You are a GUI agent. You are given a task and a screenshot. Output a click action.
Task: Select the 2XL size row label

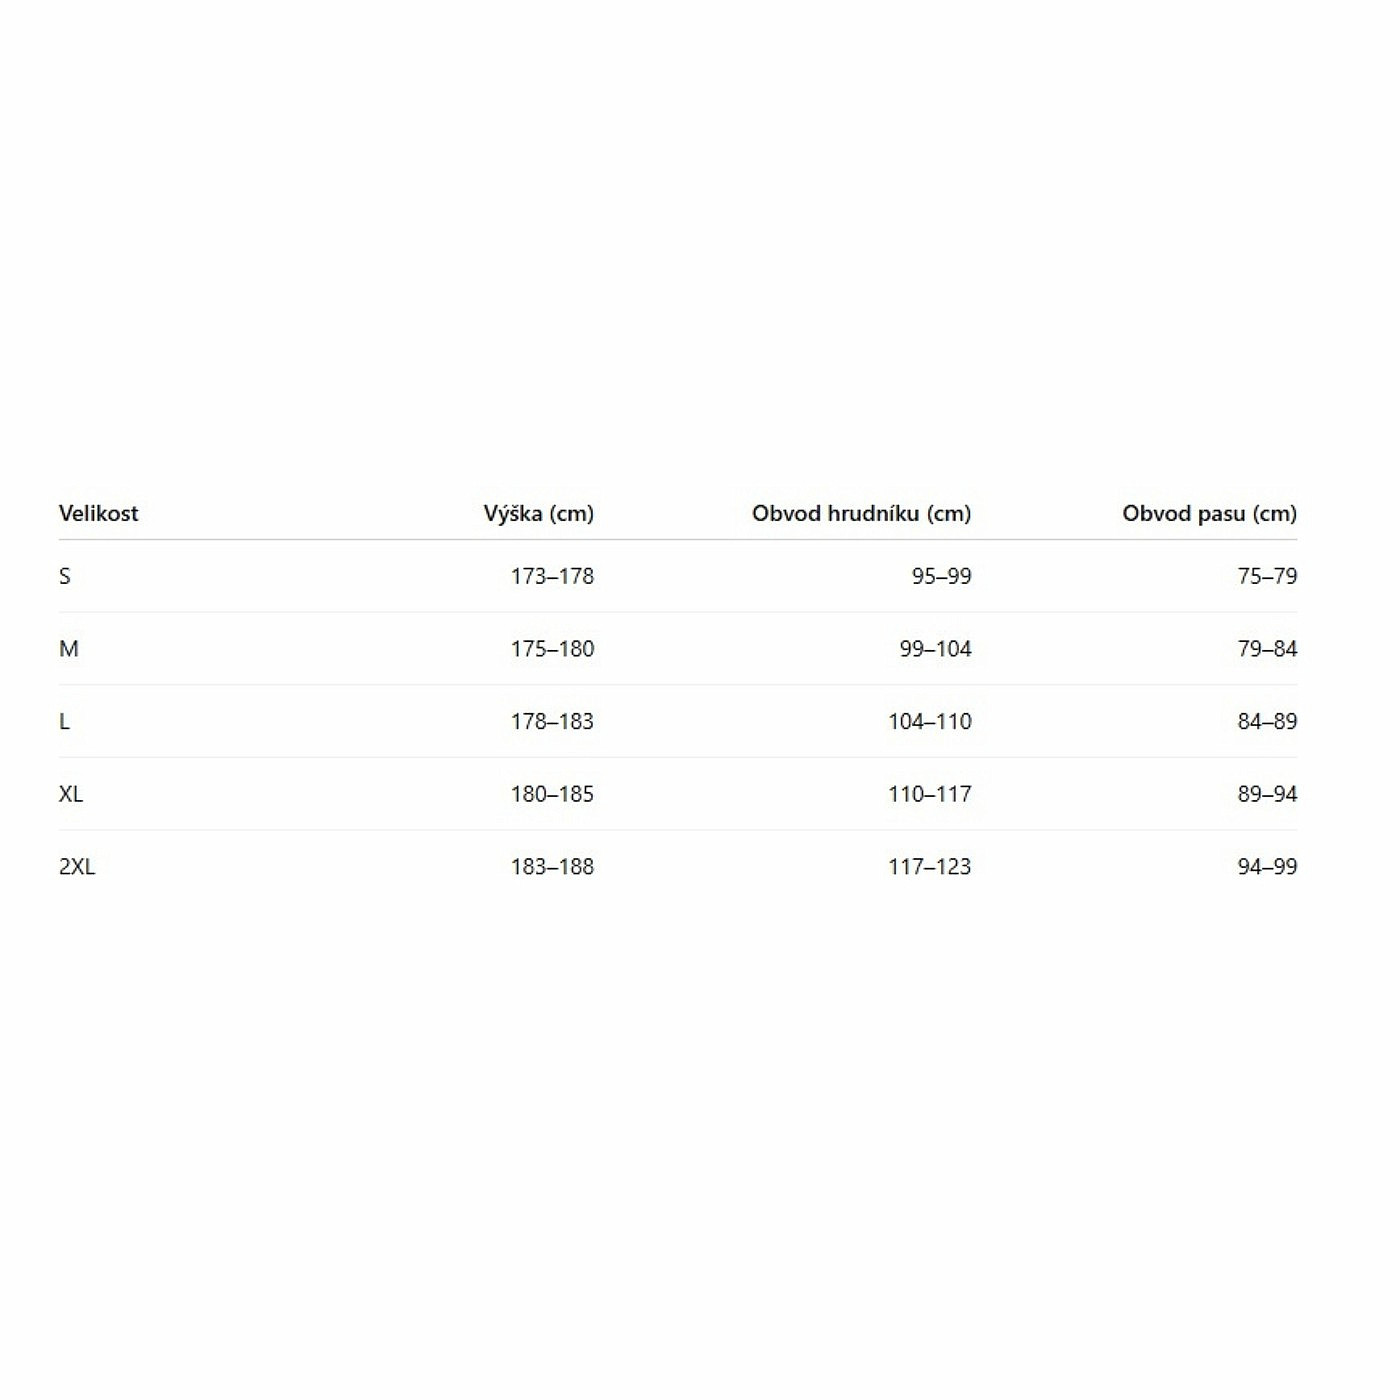coord(77,867)
